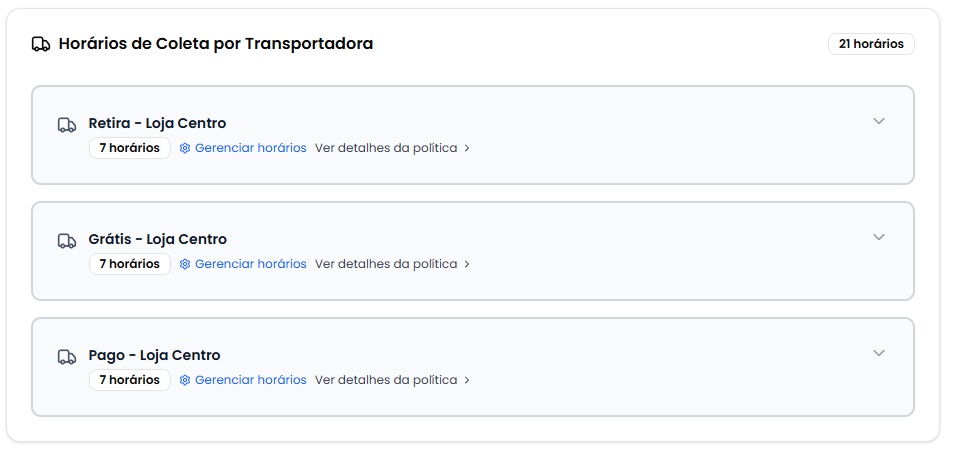The width and height of the screenshot is (953, 463).
Task: Click gear icon in Pago card
Action: (x=185, y=380)
